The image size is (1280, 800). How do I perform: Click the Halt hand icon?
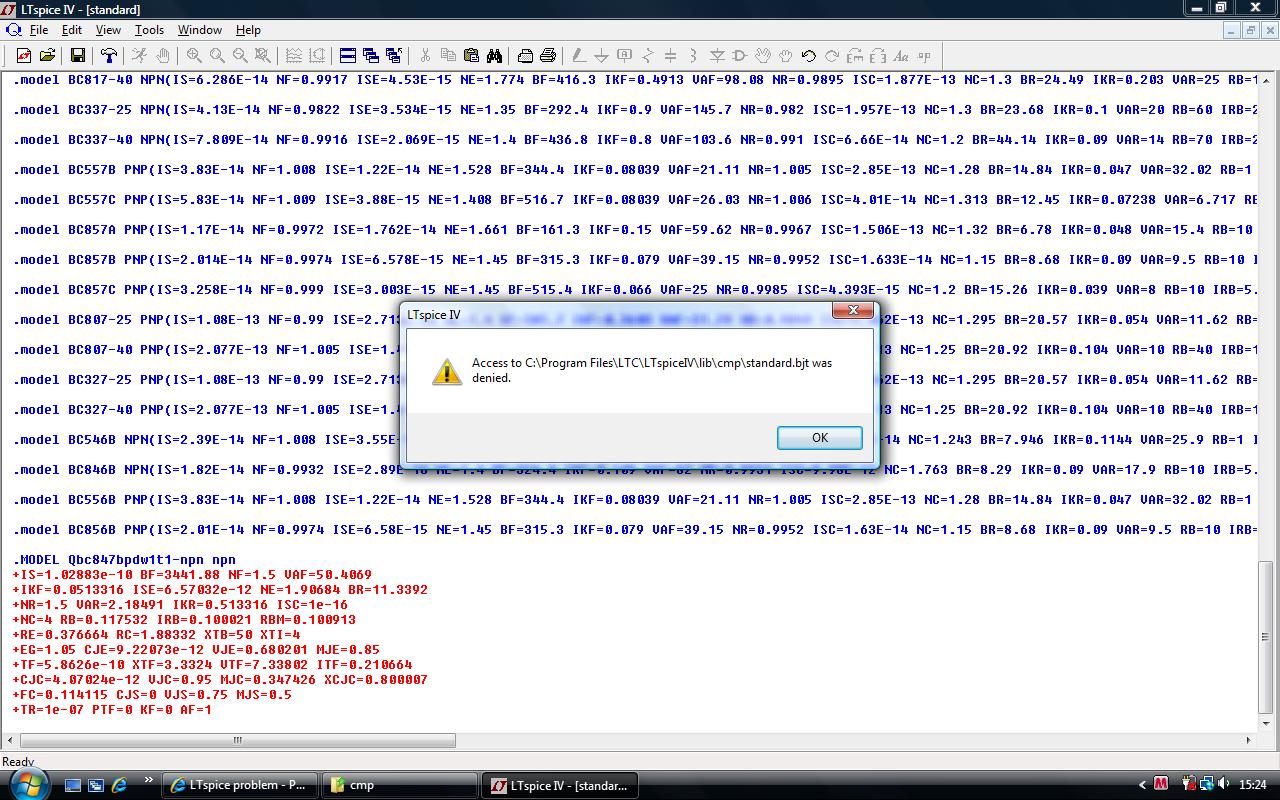coord(163,56)
